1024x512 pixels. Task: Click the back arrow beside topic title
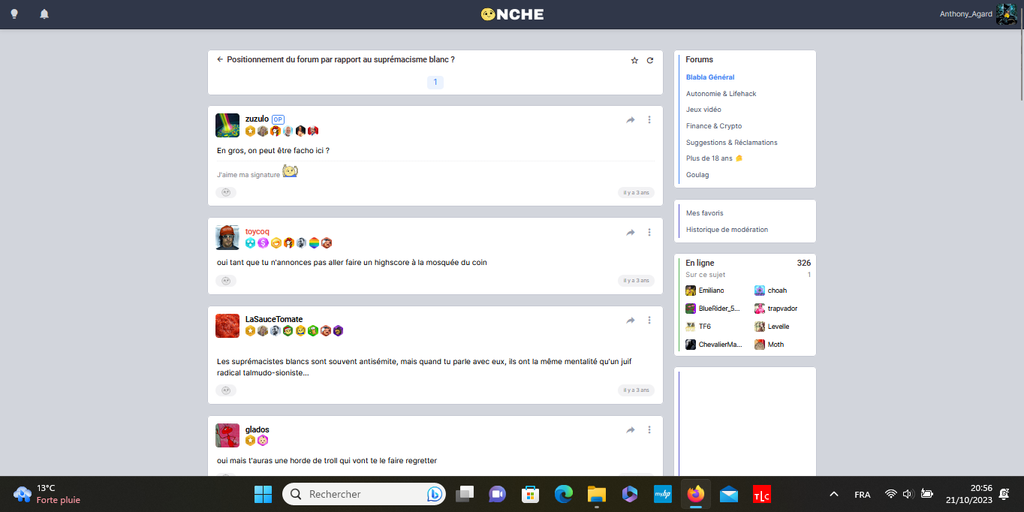[220, 60]
